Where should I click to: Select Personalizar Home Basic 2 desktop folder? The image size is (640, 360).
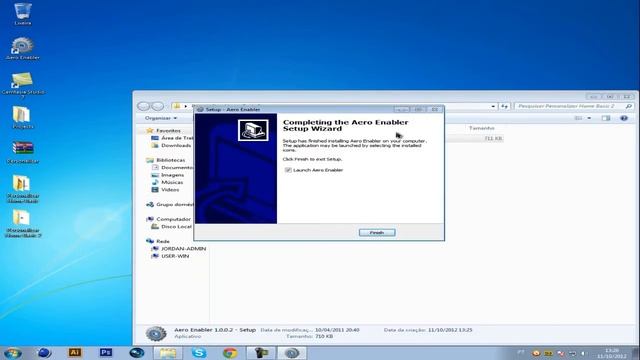(23, 223)
